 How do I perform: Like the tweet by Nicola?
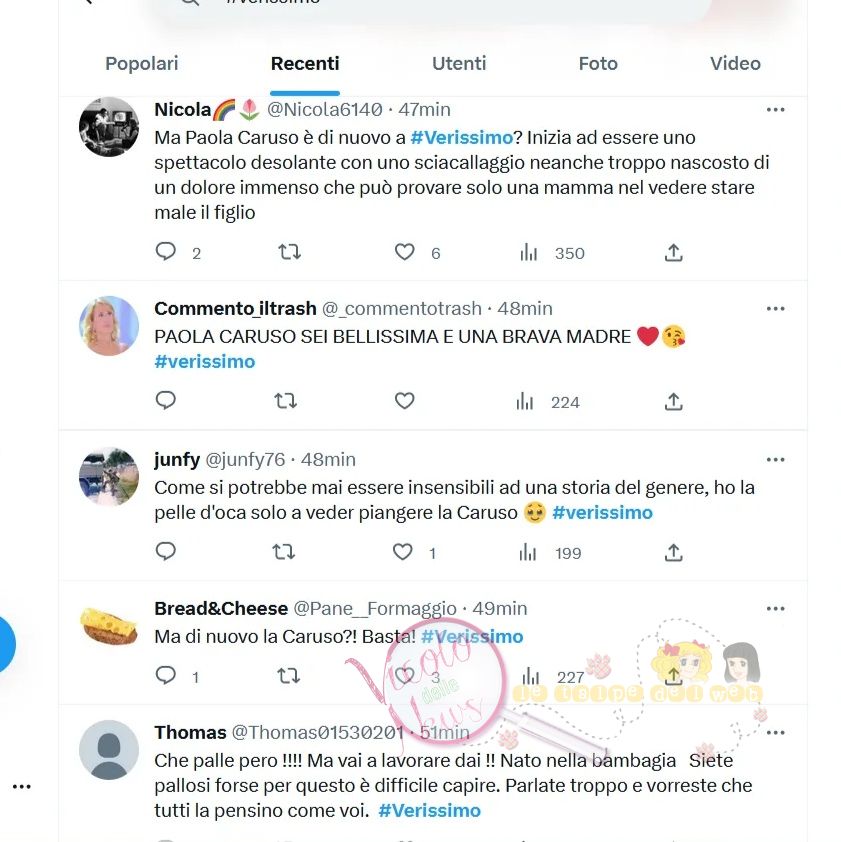(x=404, y=251)
